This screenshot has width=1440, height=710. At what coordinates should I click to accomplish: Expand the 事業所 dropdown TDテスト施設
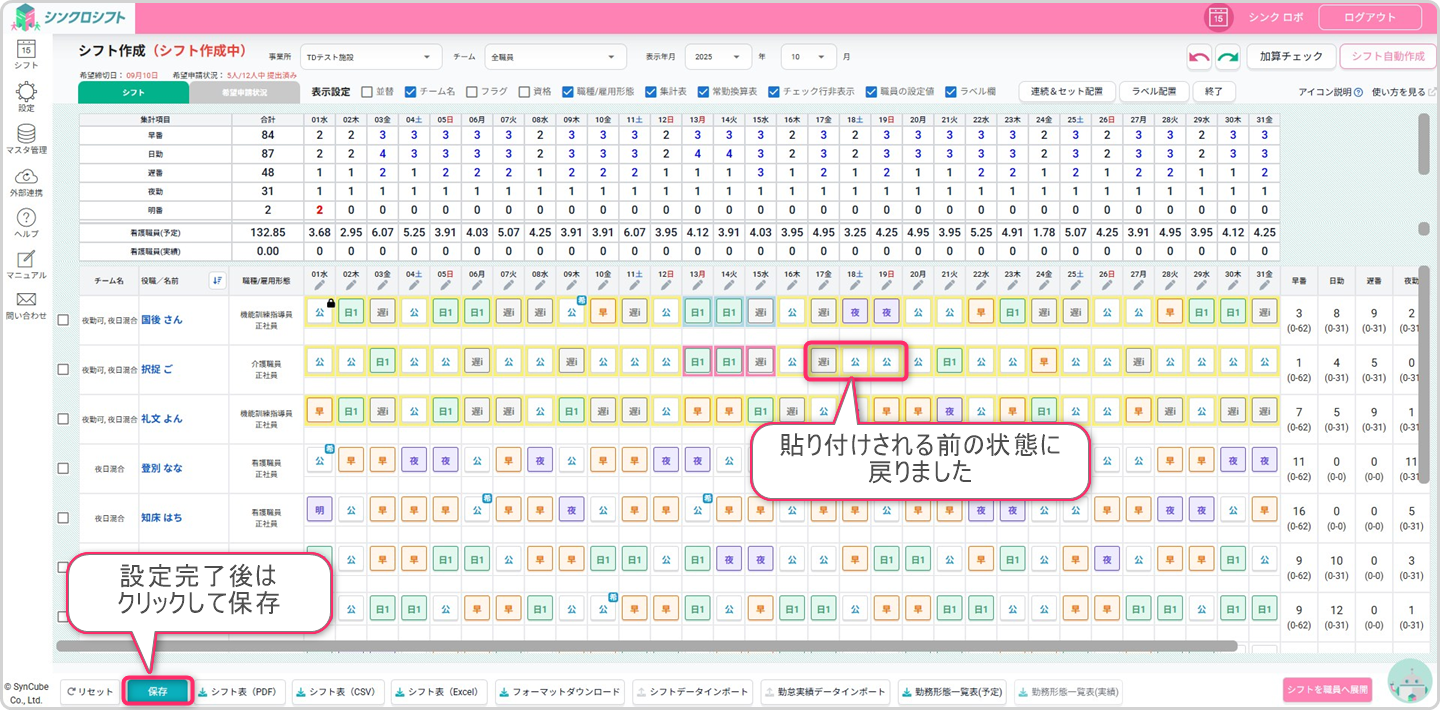(370, 57)
